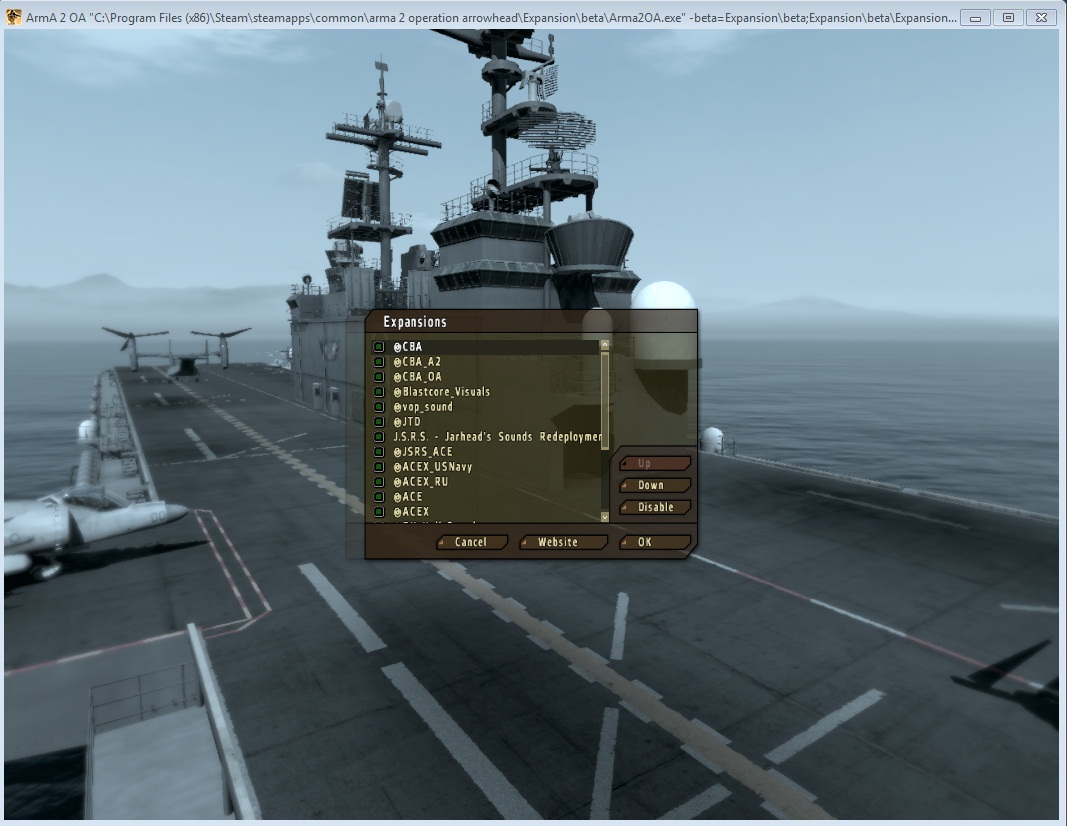Toggle the J.S.R.S. Jarhead's Sounds status indicator
The image size is (1067, 826).
click(379, 437)
